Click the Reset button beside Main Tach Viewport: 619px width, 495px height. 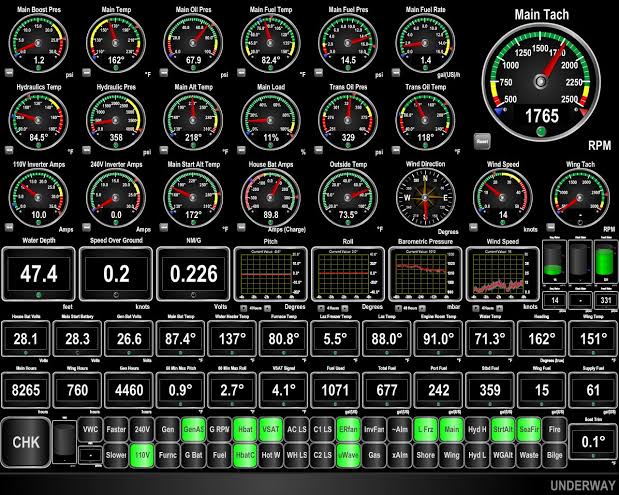[482, 141]
